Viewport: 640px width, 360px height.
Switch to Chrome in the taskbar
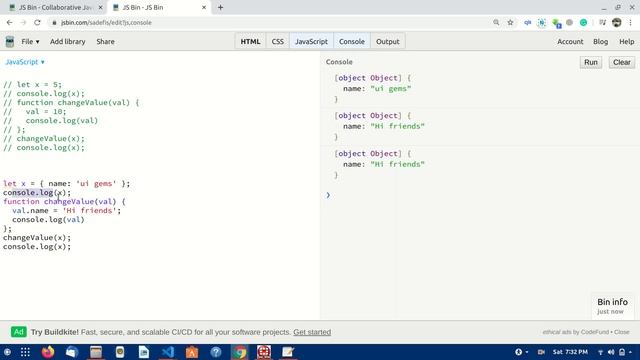click(240, 352)
